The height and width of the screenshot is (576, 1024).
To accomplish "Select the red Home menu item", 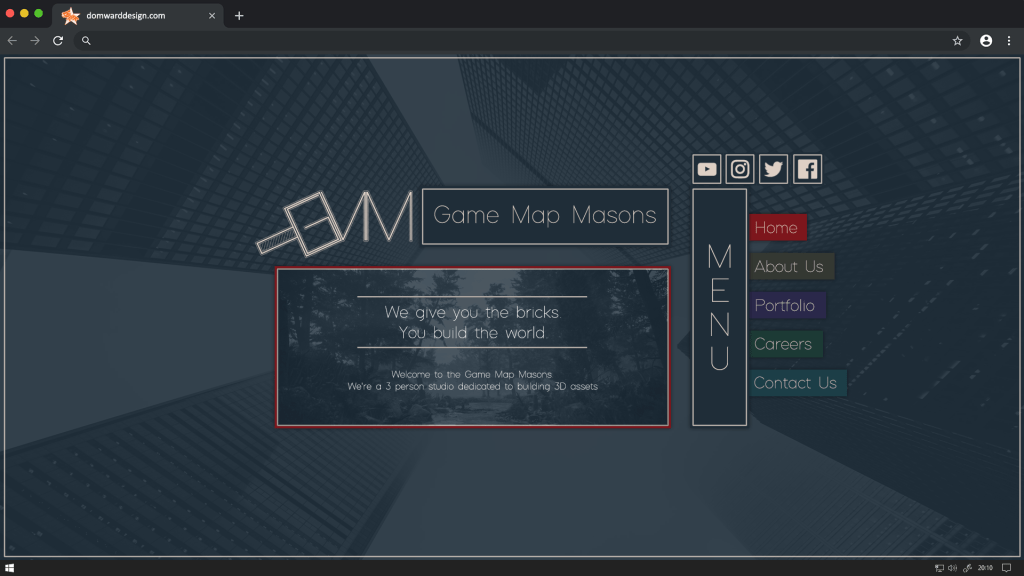I will [777, 228].
